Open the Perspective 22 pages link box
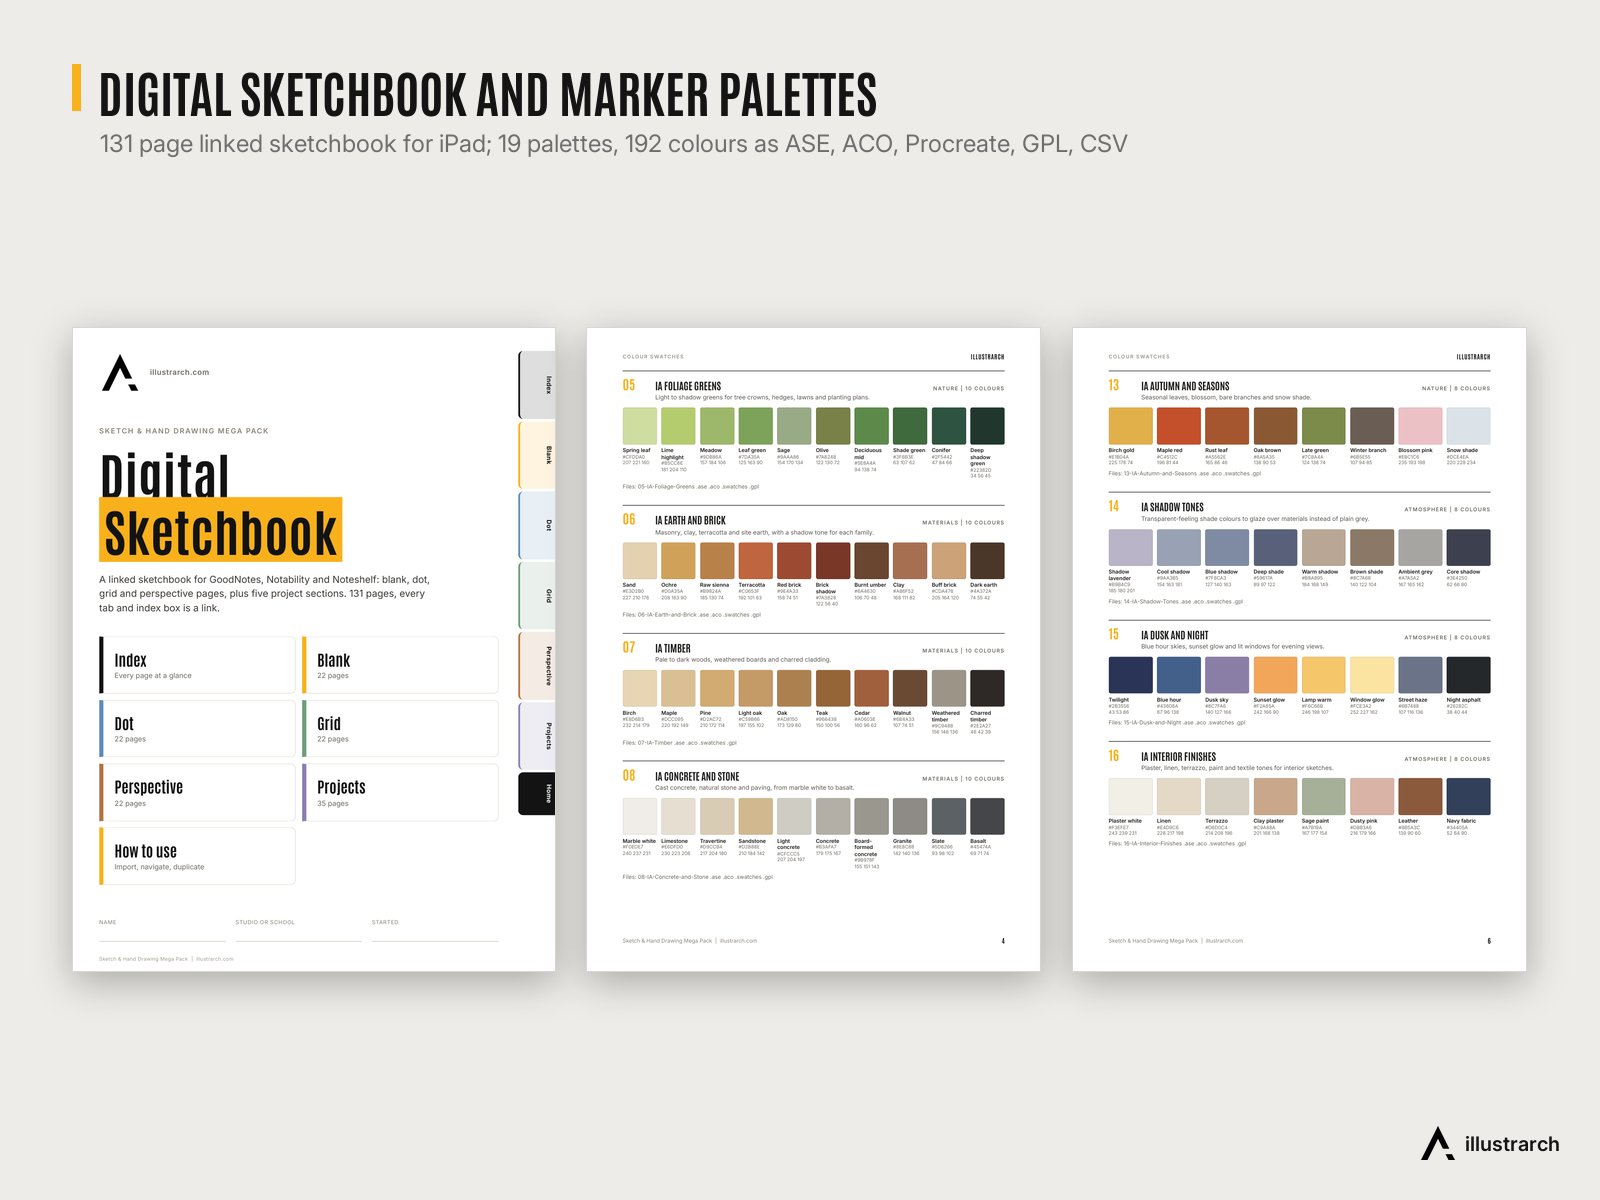Viewport: 1600px width, 1200px height. (x=197, y=792)
